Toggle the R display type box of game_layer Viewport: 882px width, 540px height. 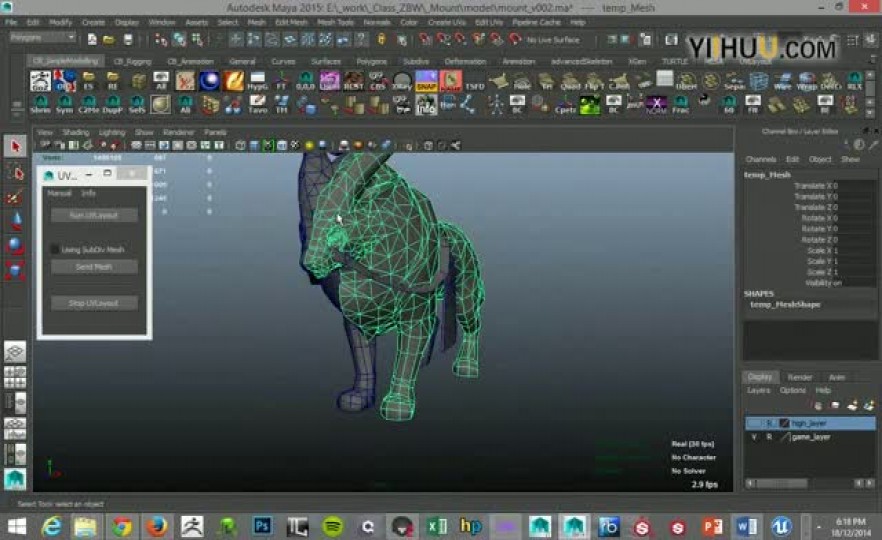[770, 437]
